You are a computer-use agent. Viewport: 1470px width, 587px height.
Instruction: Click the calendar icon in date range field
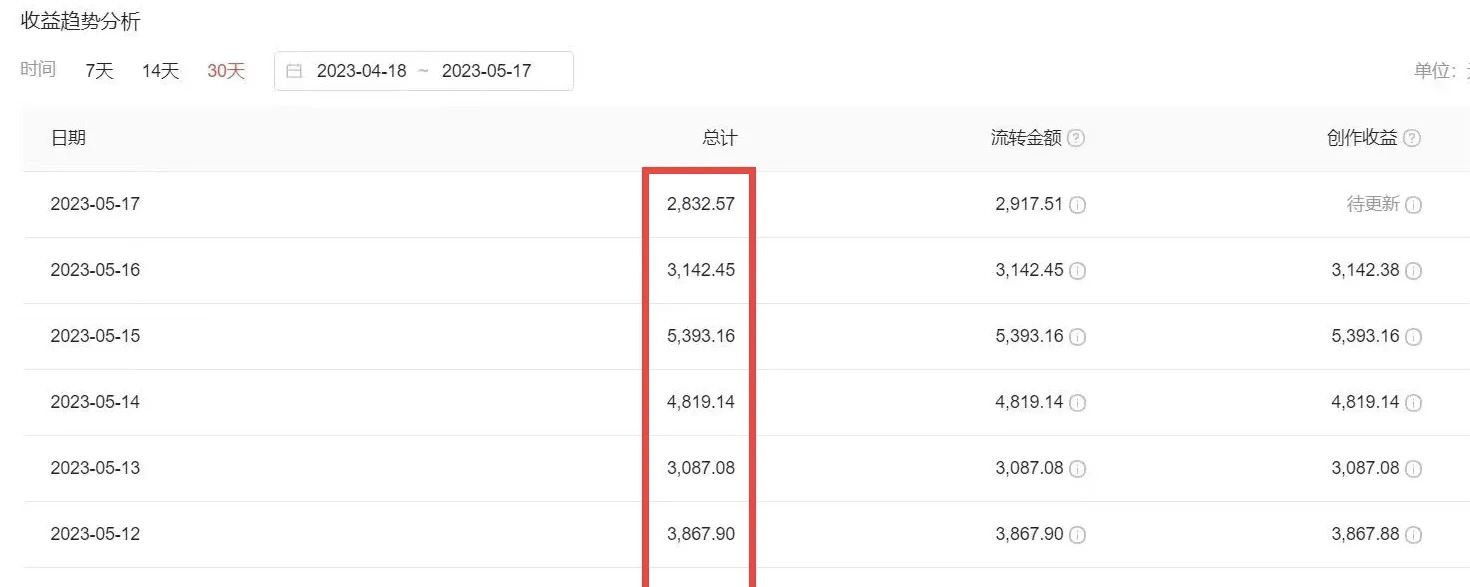tap(294, 71)
